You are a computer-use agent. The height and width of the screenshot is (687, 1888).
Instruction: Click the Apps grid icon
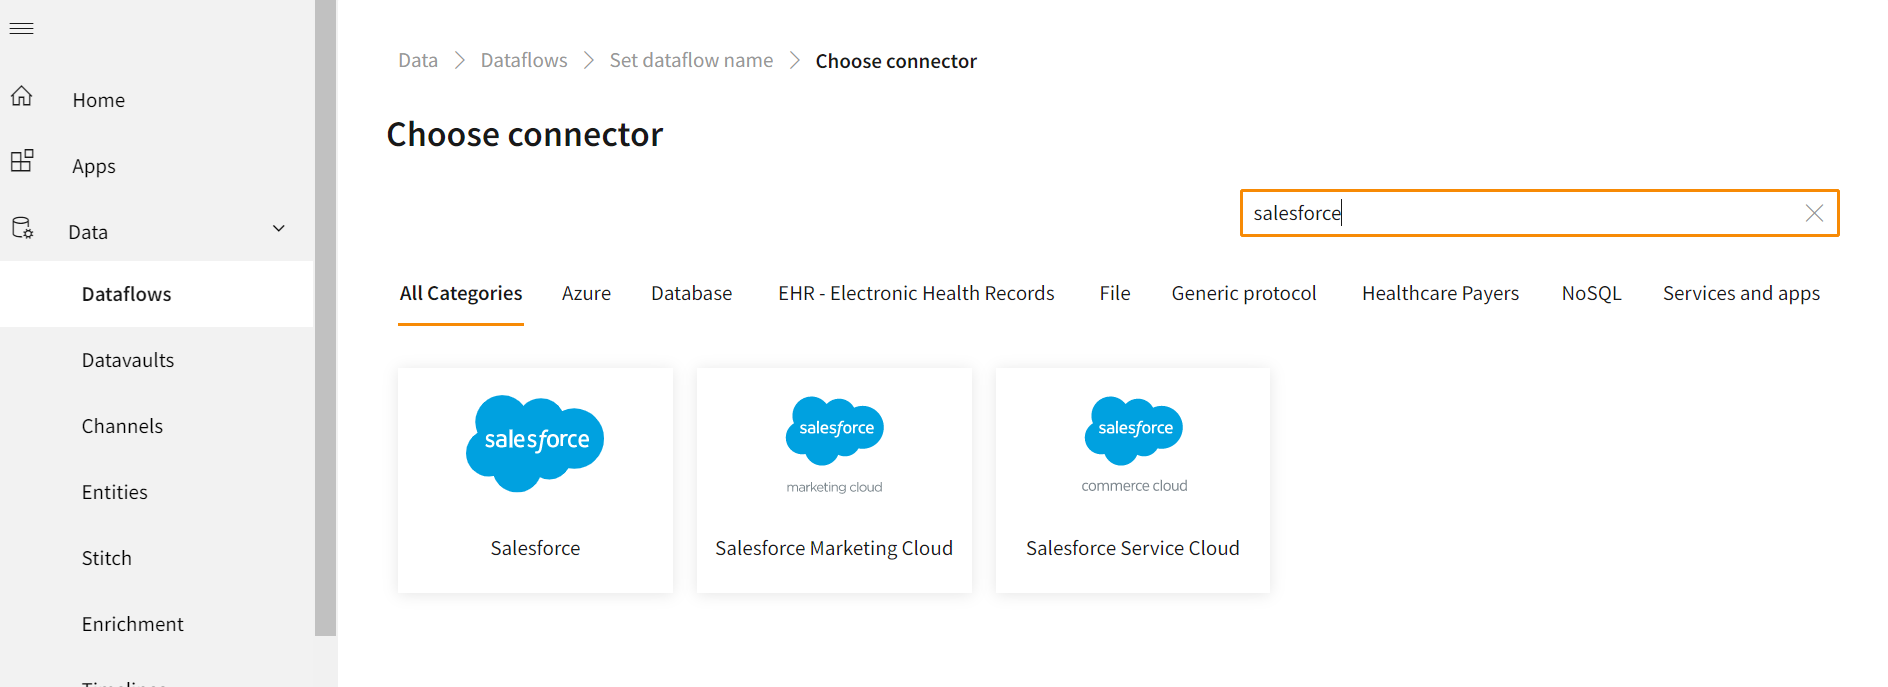tap(22, 161)
